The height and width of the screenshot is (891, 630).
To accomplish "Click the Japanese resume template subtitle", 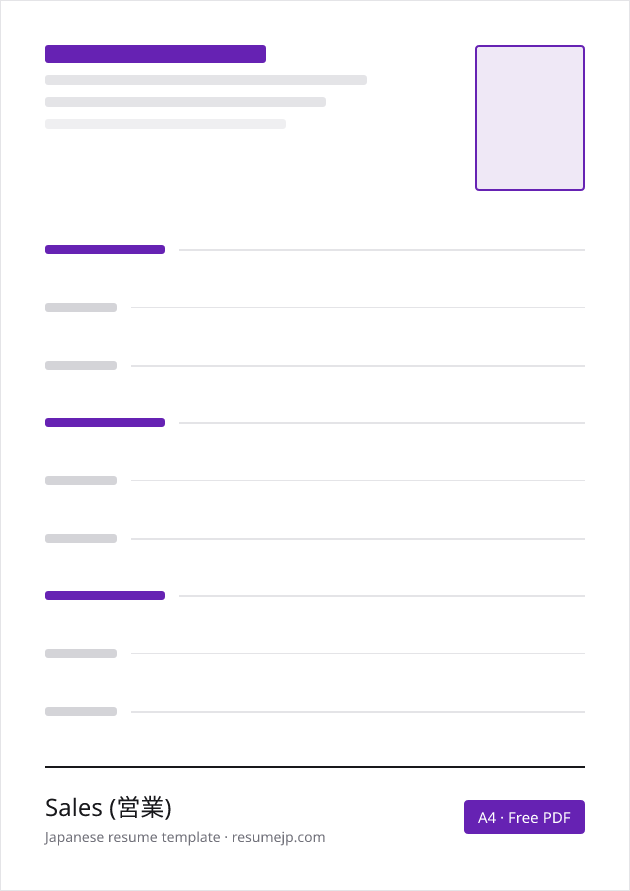I will tap(132, 838).
